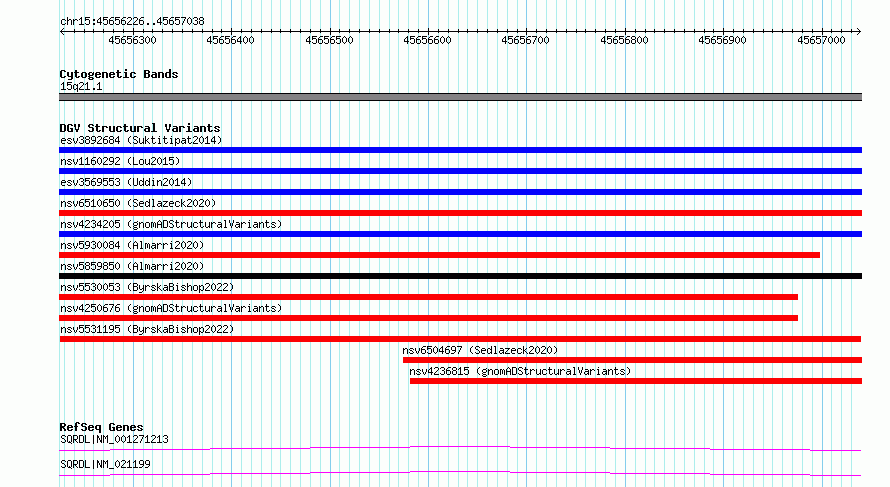Open the nsv5859850 (Almarri2020) label
This screenshot has height=487, width=890.
pos(132,266)
